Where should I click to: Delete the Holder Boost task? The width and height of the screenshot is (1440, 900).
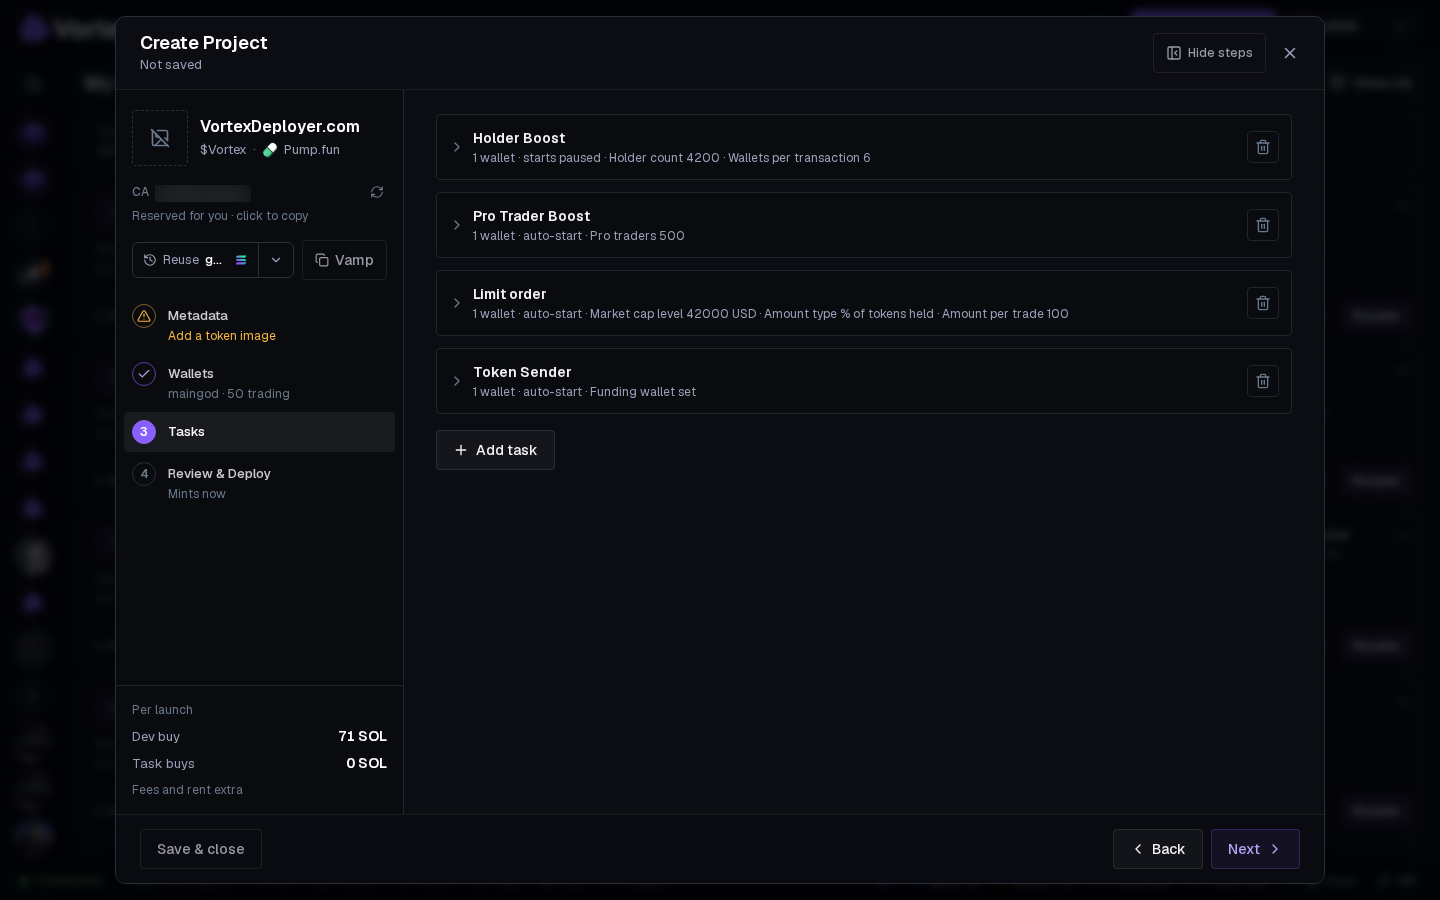1263,147
